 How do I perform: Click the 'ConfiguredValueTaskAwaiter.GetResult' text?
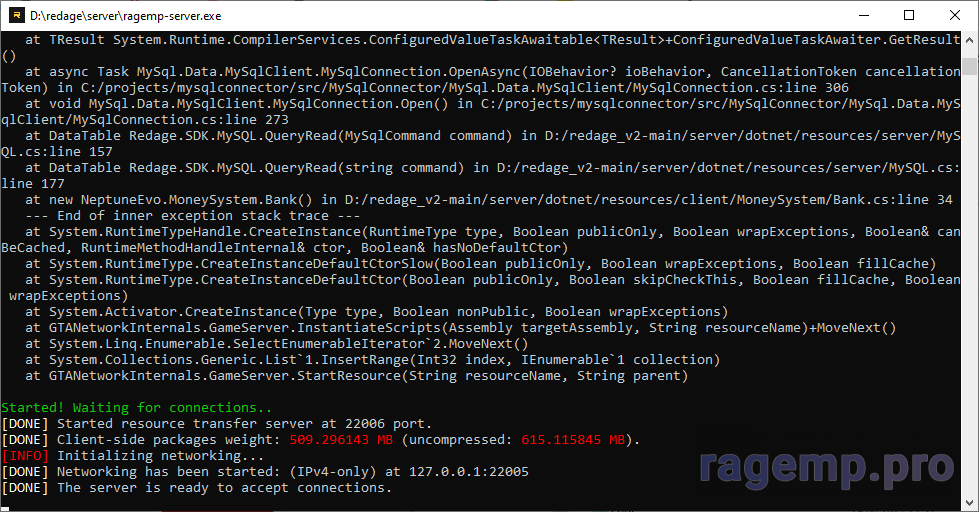click(817, 40)
